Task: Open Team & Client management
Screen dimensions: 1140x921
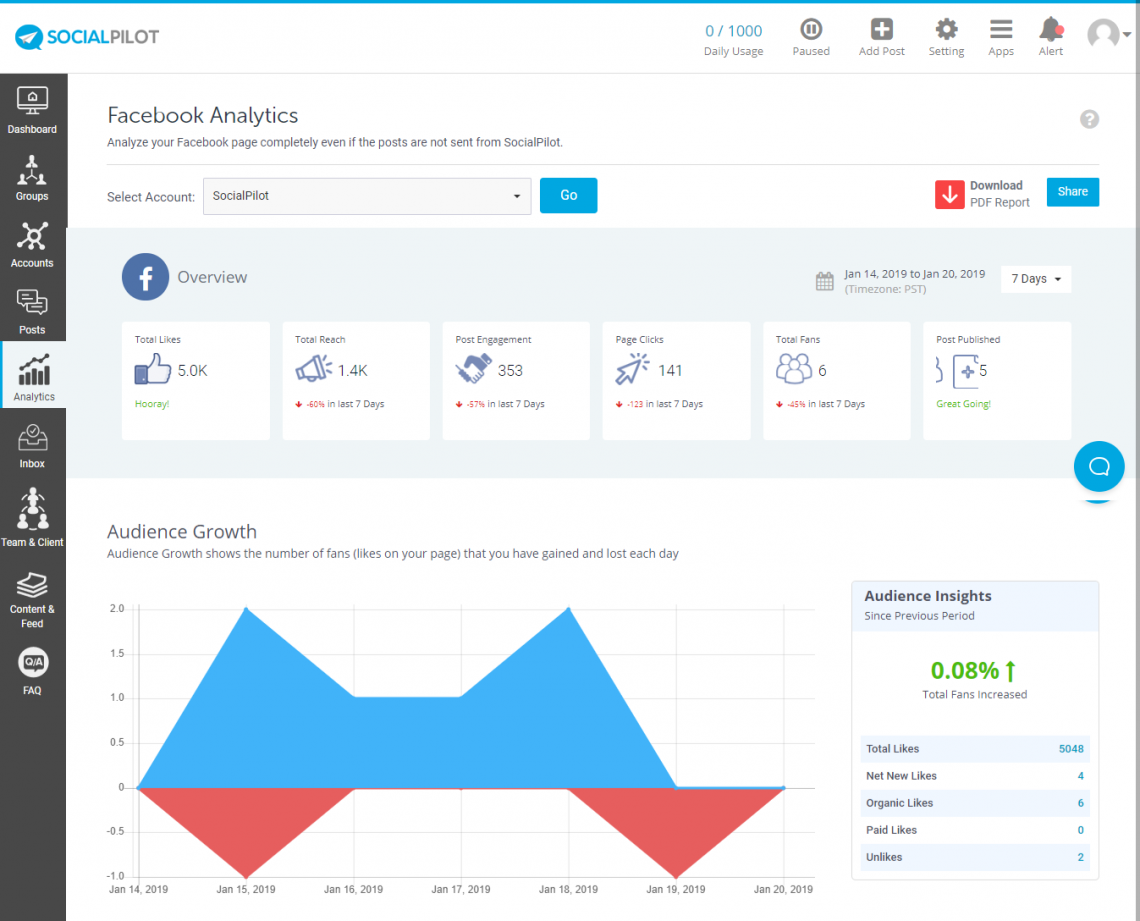Action: (32, 515)
